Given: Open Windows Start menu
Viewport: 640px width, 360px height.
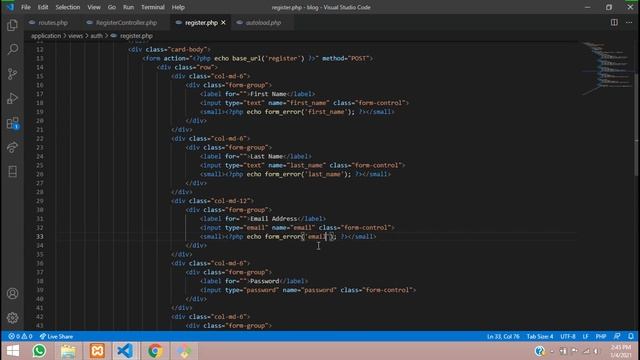Looking at the screenshot, I should click(x=13, y=351).
